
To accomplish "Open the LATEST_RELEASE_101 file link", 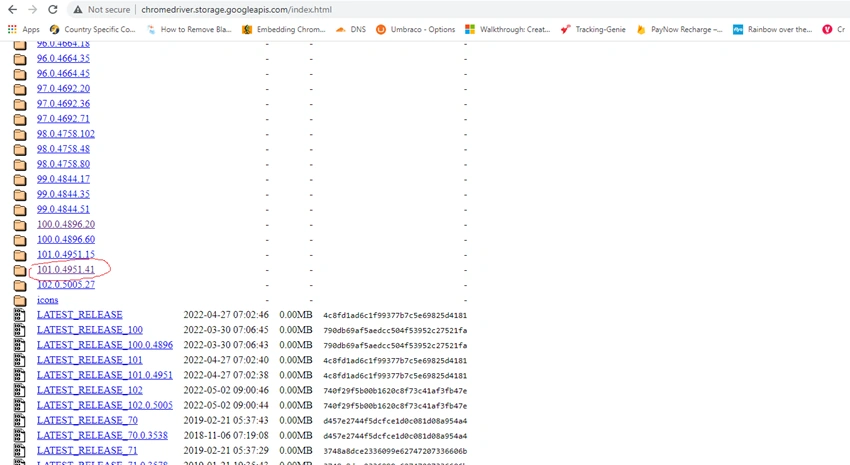I will [89, 360].
